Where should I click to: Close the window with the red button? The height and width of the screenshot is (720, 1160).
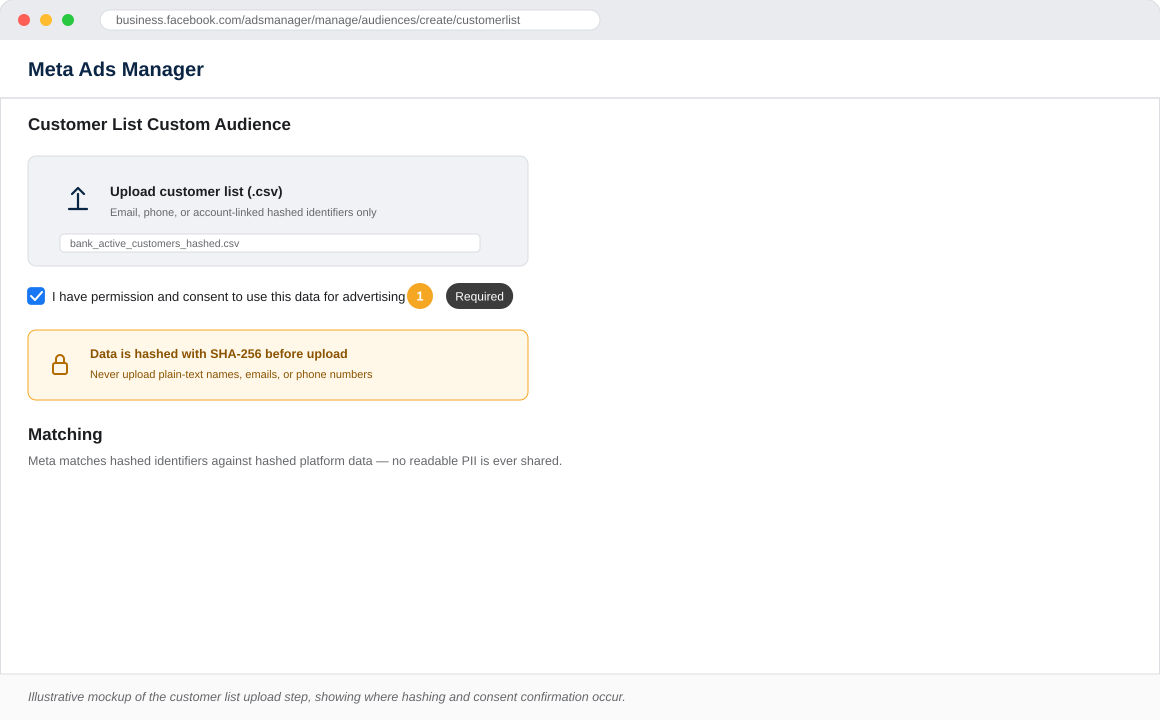(24, 20)
